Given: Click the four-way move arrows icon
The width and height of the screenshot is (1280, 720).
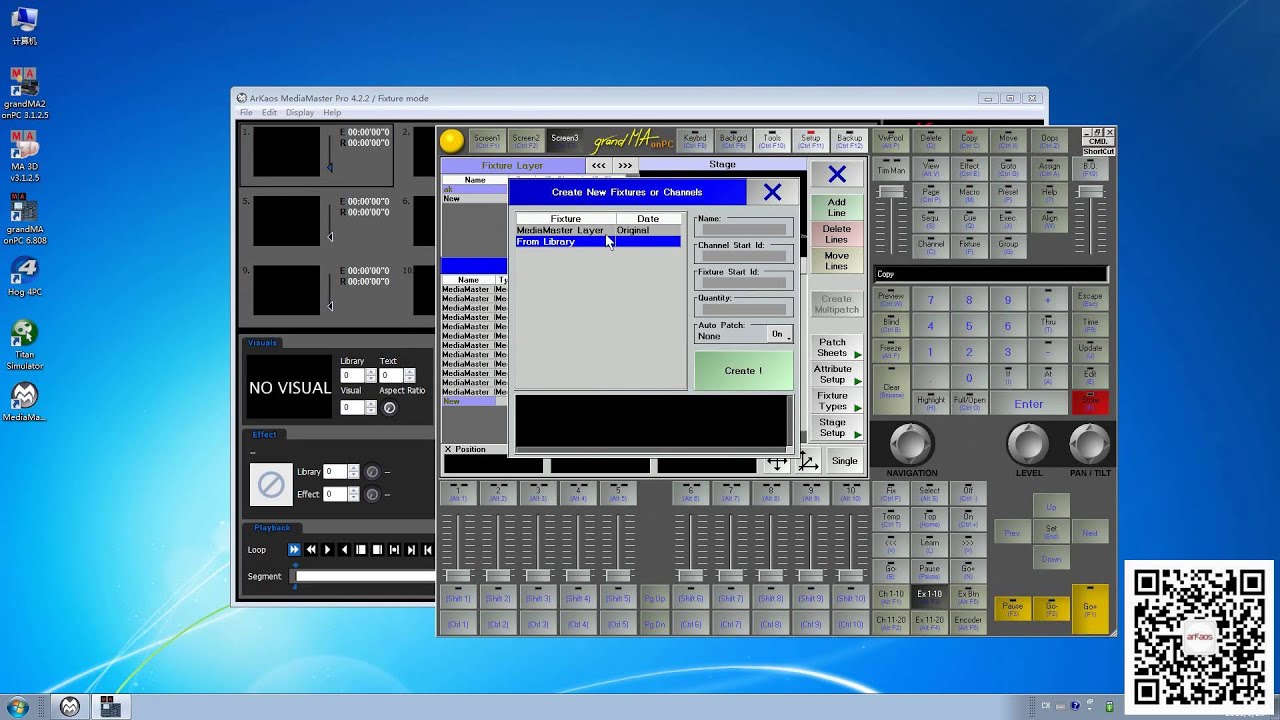Looking at the screenshot, I should pos(777,463).
